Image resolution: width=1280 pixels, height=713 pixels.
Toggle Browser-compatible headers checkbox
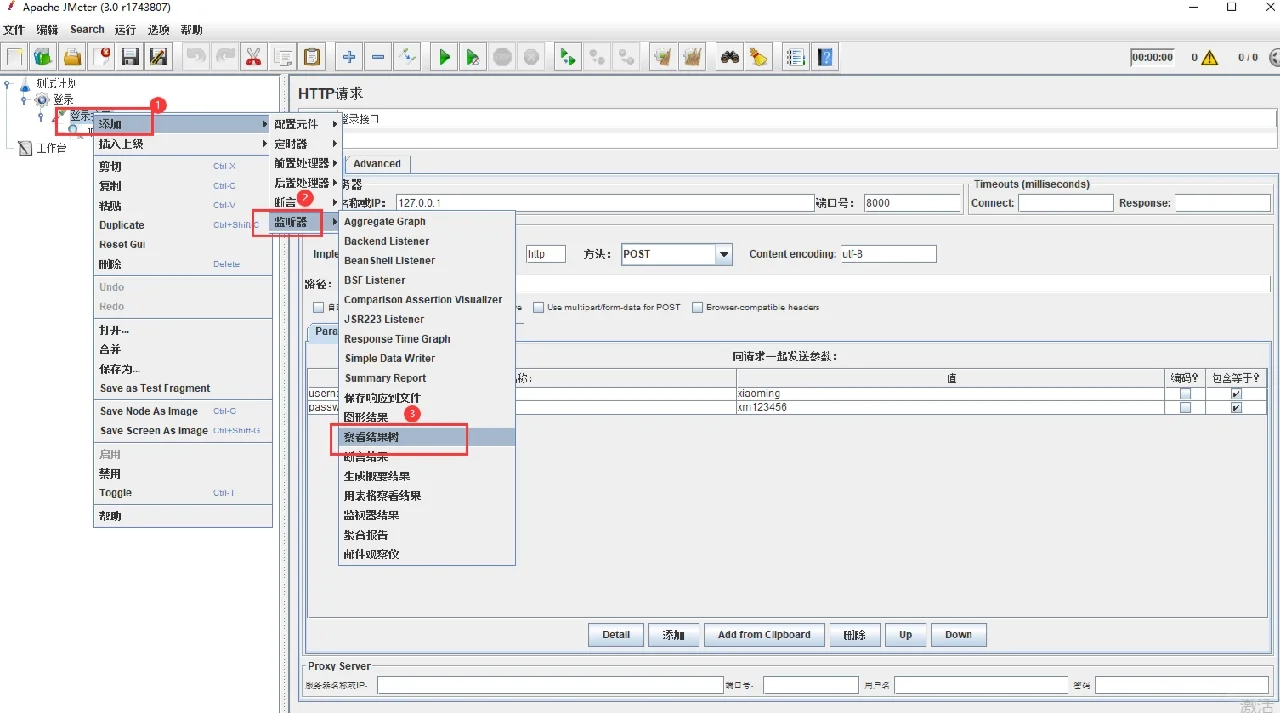click(x=698, y=307)
